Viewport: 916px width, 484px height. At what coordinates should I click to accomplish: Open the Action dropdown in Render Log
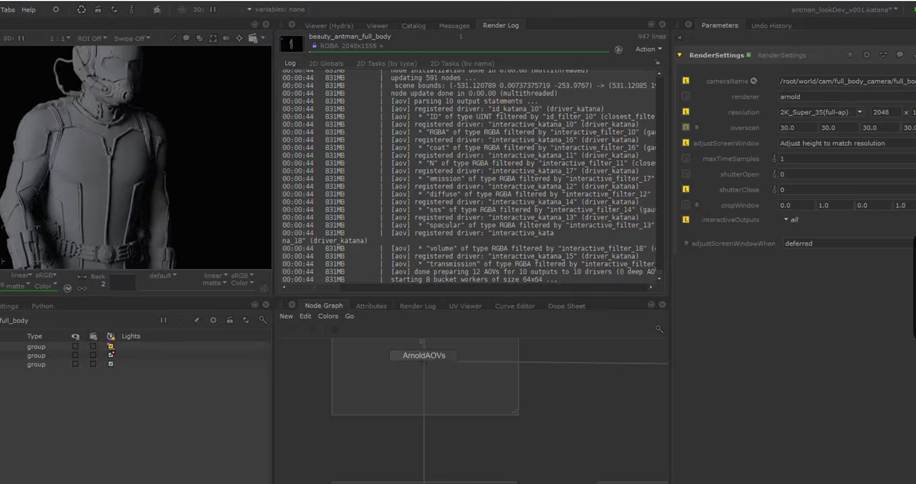coord(647,48)
